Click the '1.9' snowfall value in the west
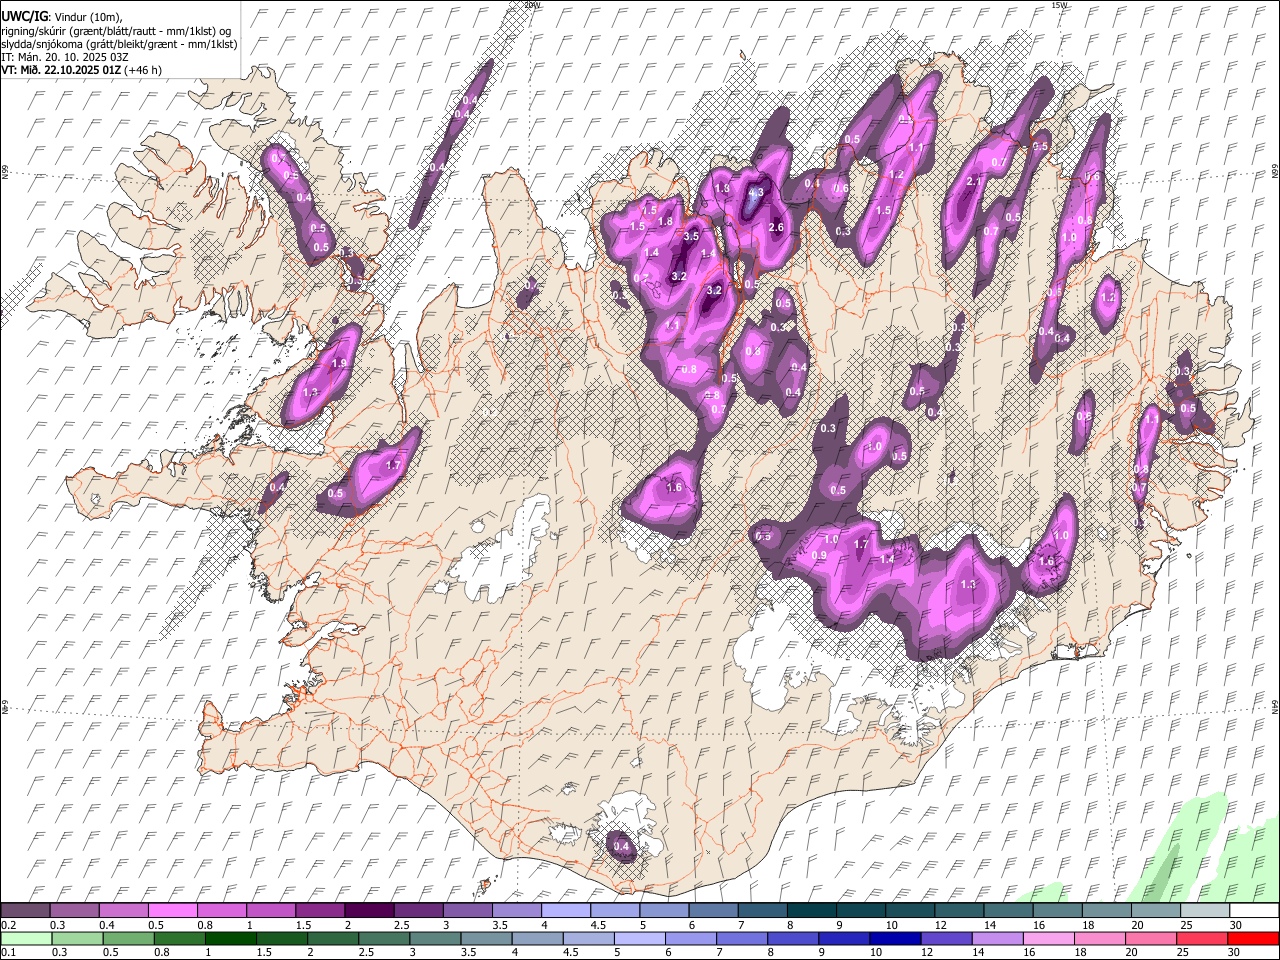Screen dimensions: 1280x960 (339, 364)
